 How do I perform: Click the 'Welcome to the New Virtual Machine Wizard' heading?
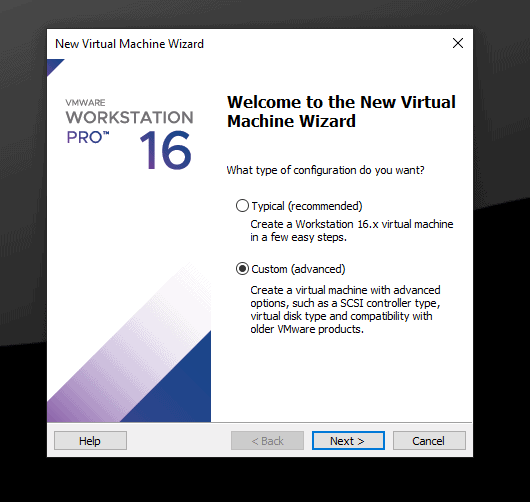(341, 112)
